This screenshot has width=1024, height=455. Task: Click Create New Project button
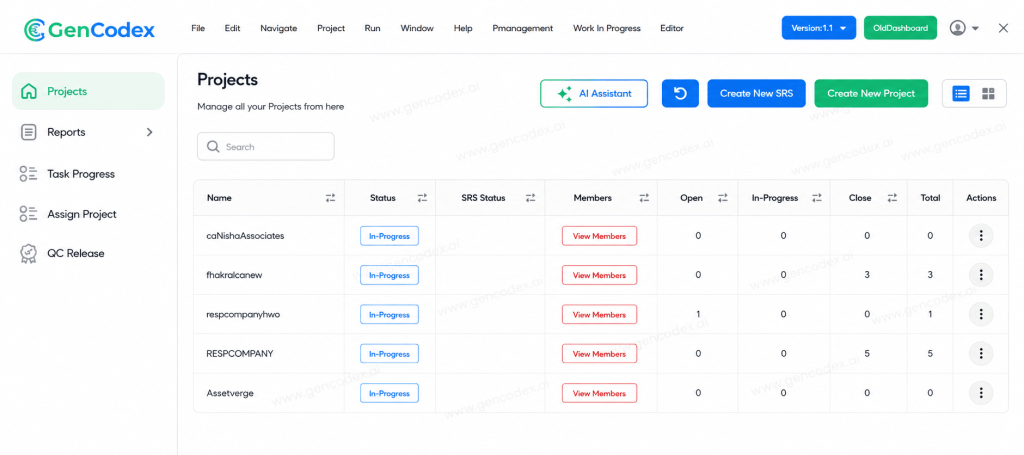[871, 93]
